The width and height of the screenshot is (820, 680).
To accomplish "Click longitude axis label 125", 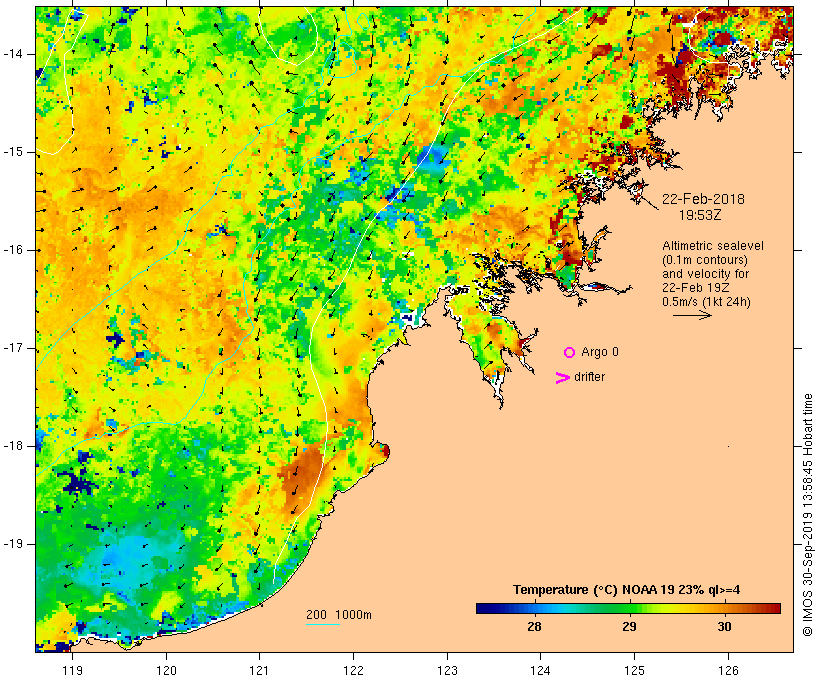I will pyautogui.click(x=634, y=670).
